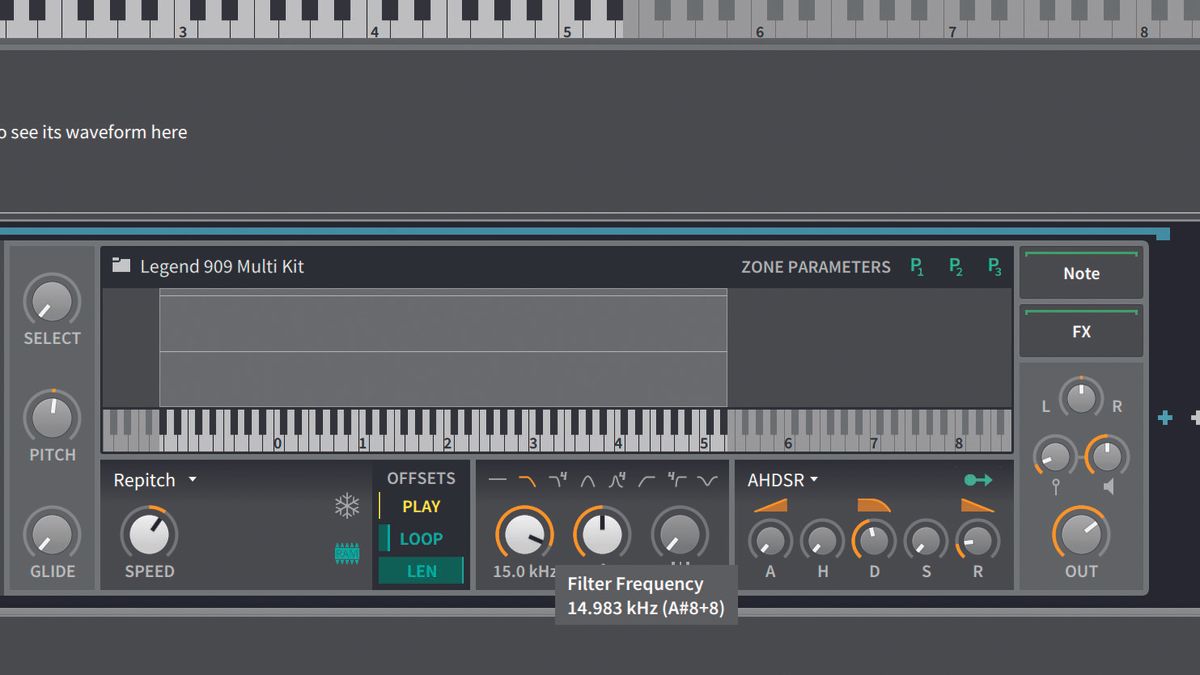This screenshot has width=1200, height=675.
Task: Adjust the OUT volume knob
Action: (x=1081, y=537)
